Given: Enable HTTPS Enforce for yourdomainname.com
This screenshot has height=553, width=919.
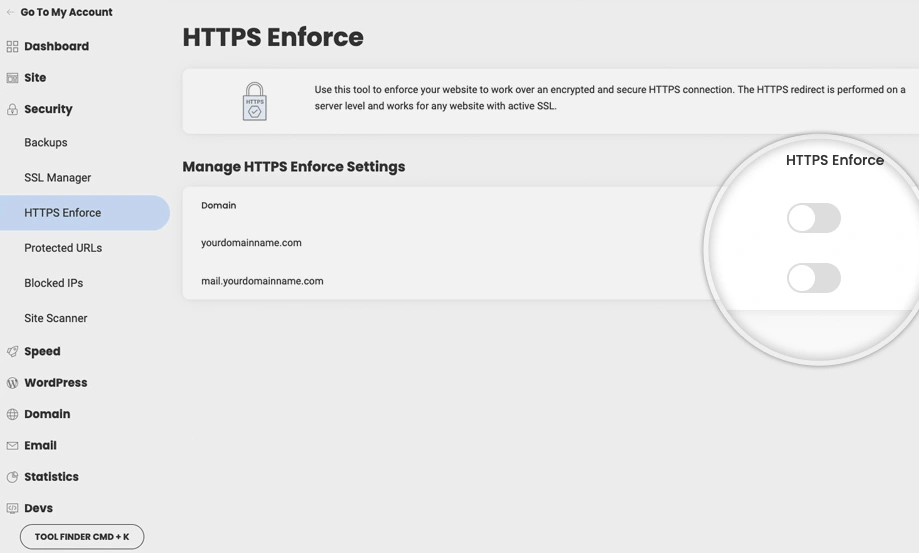Looking at the screenshot, I should point(813,218).
